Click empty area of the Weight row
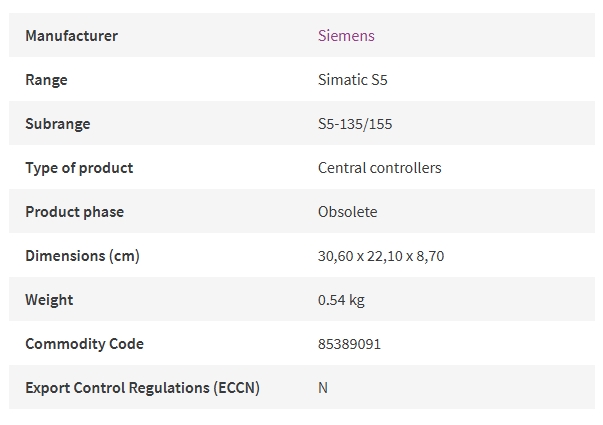Screen dimensions: 603x425 coord(481,299)
